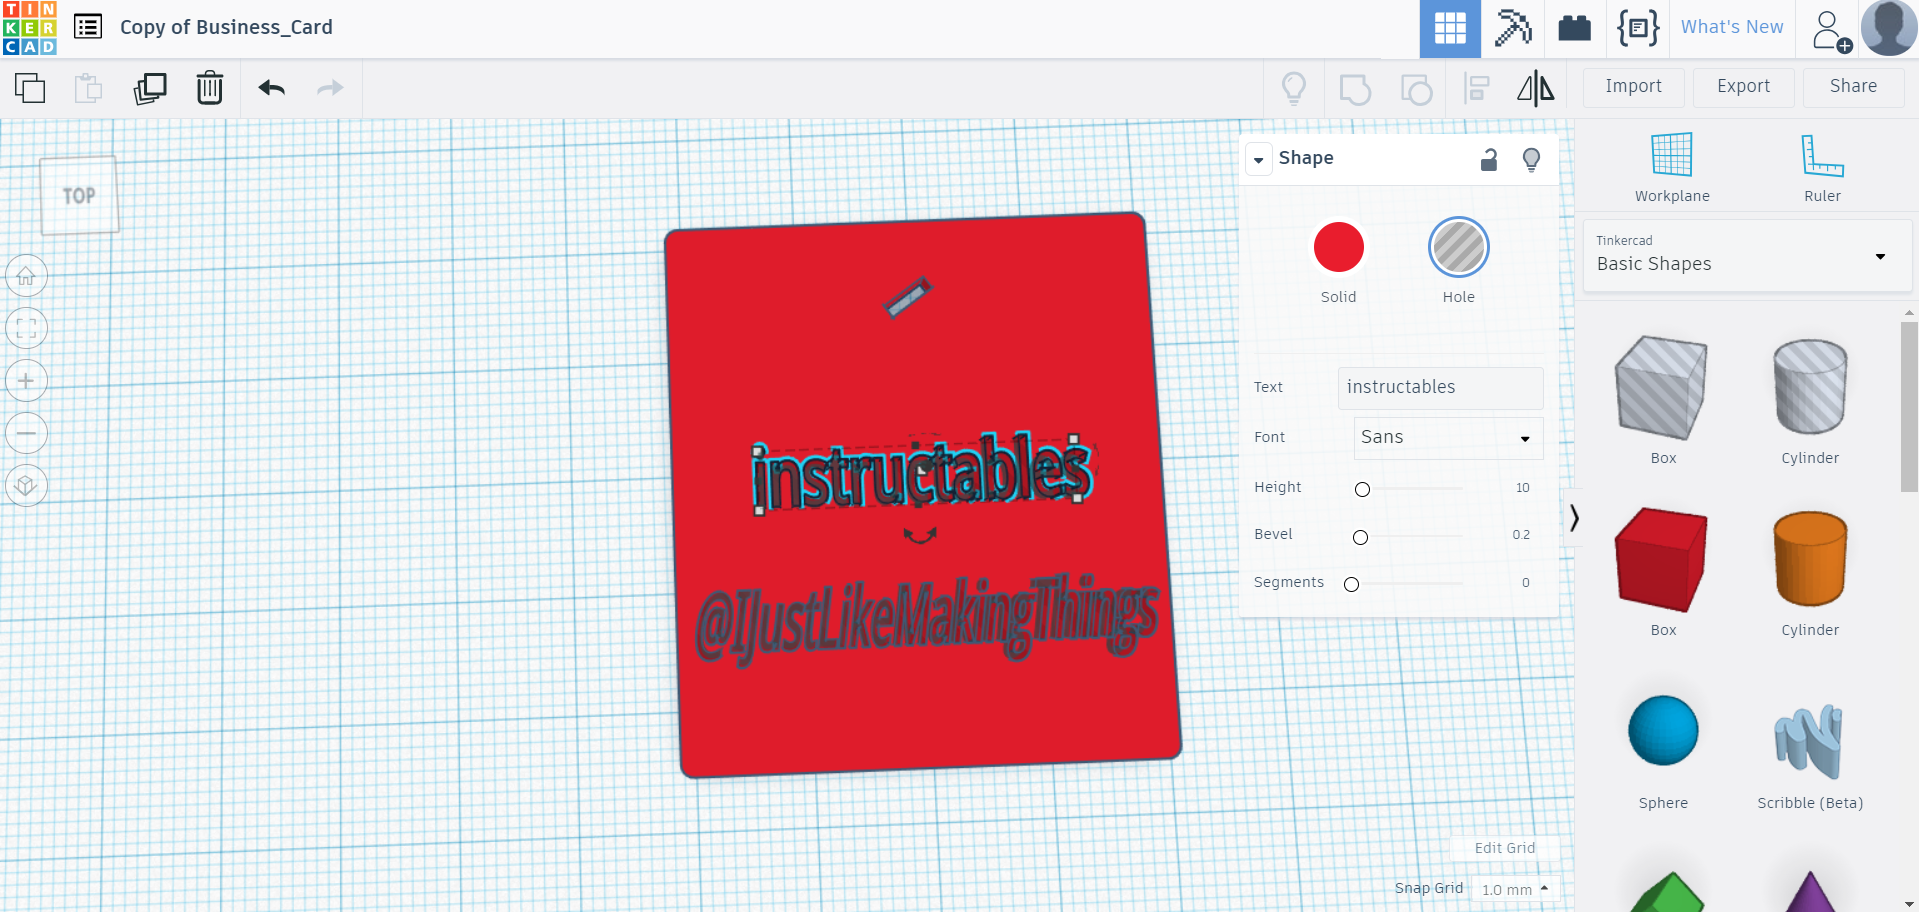Open the Codeblocks braces icon

coord(1638,28)
